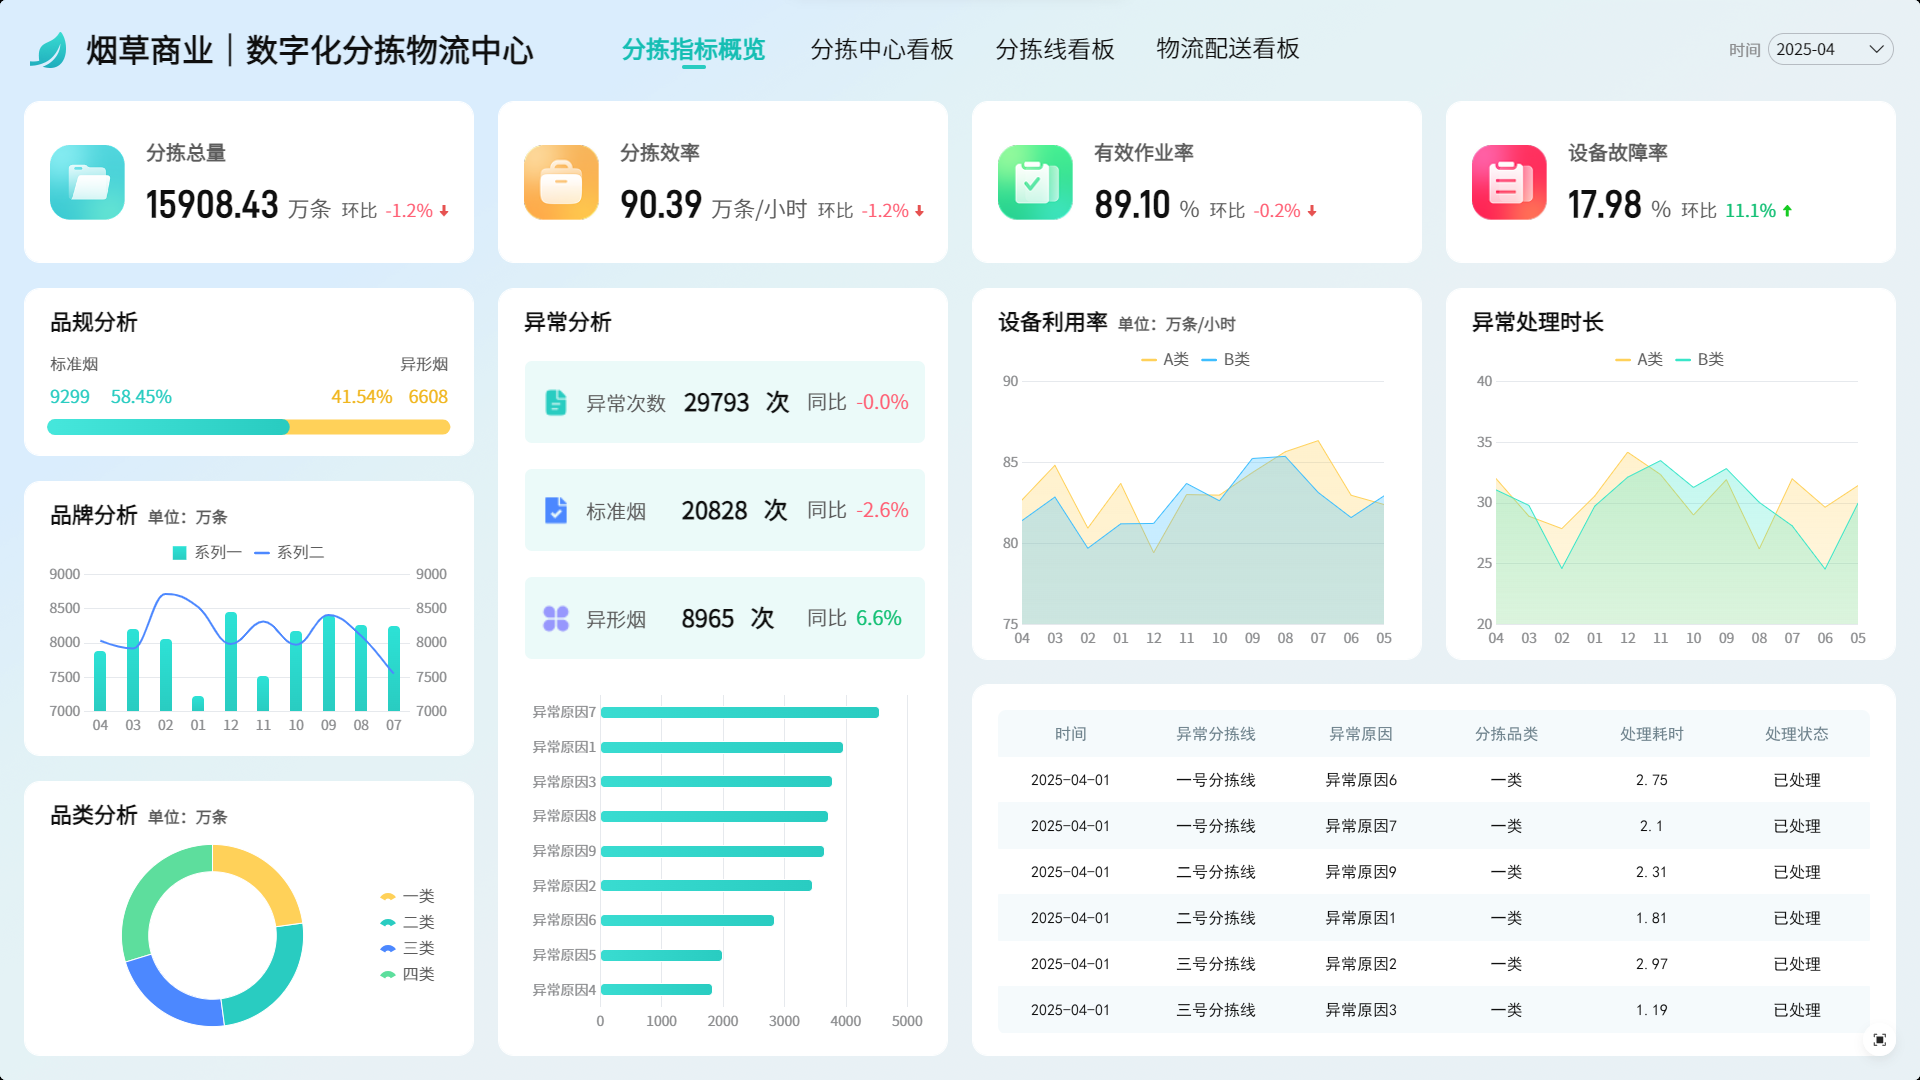Click the green leaf logo icon
1920x1080 pixels.
pos(48,50)
